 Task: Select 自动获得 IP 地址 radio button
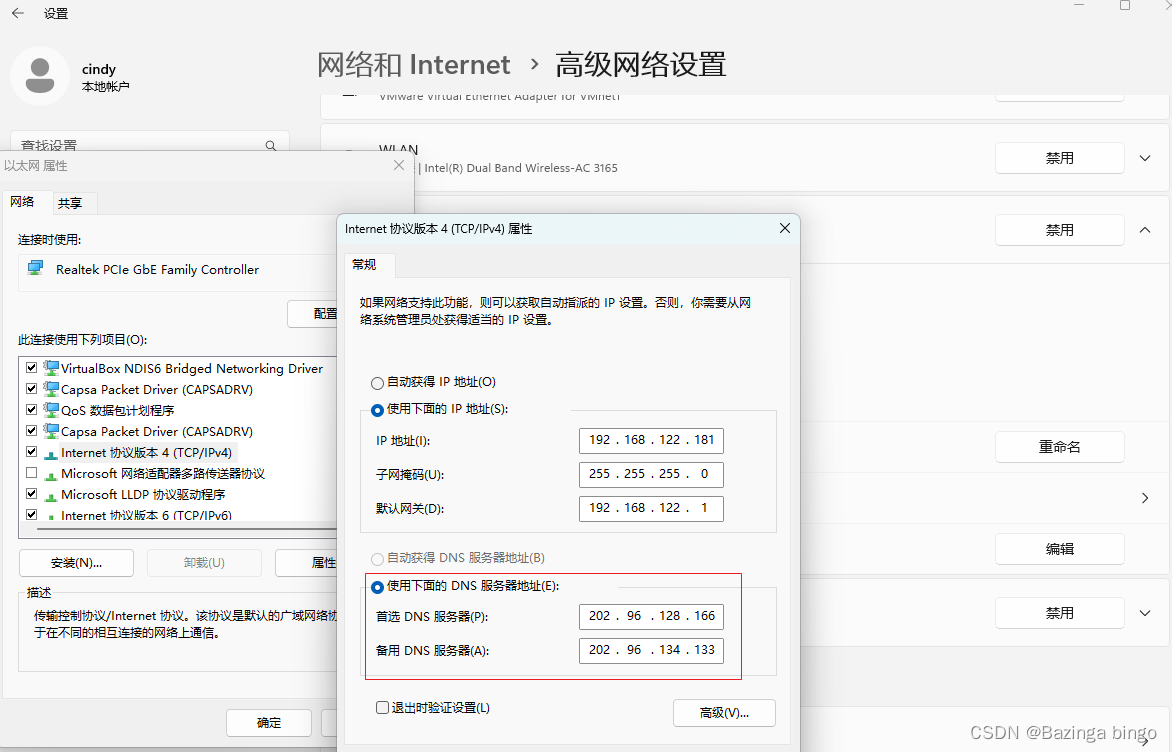pyautogui.click(x=377, y=383)
